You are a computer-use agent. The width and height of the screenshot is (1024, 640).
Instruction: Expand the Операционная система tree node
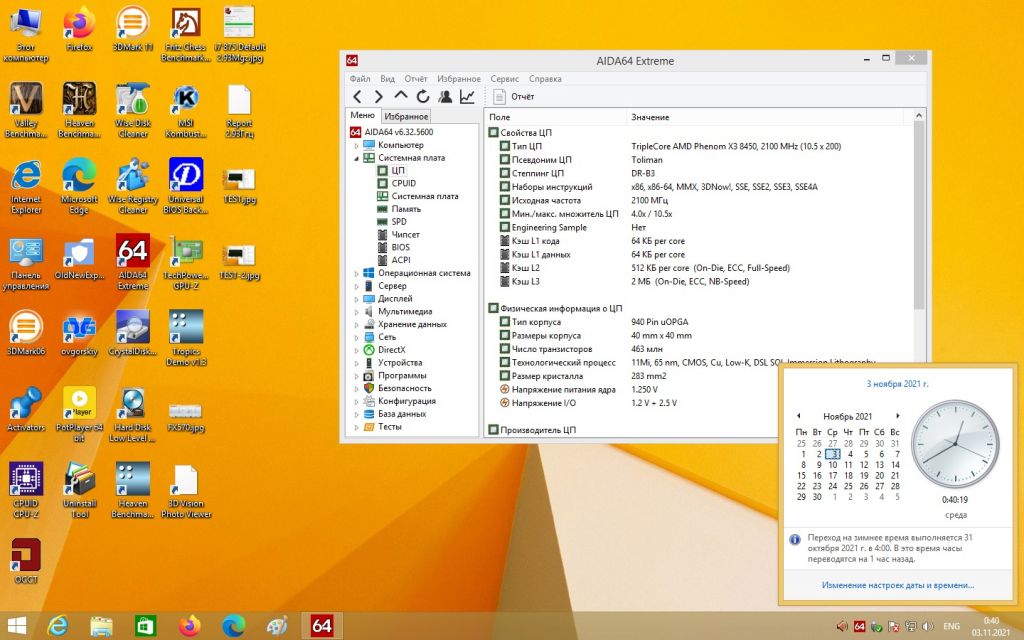click(357, 274)
